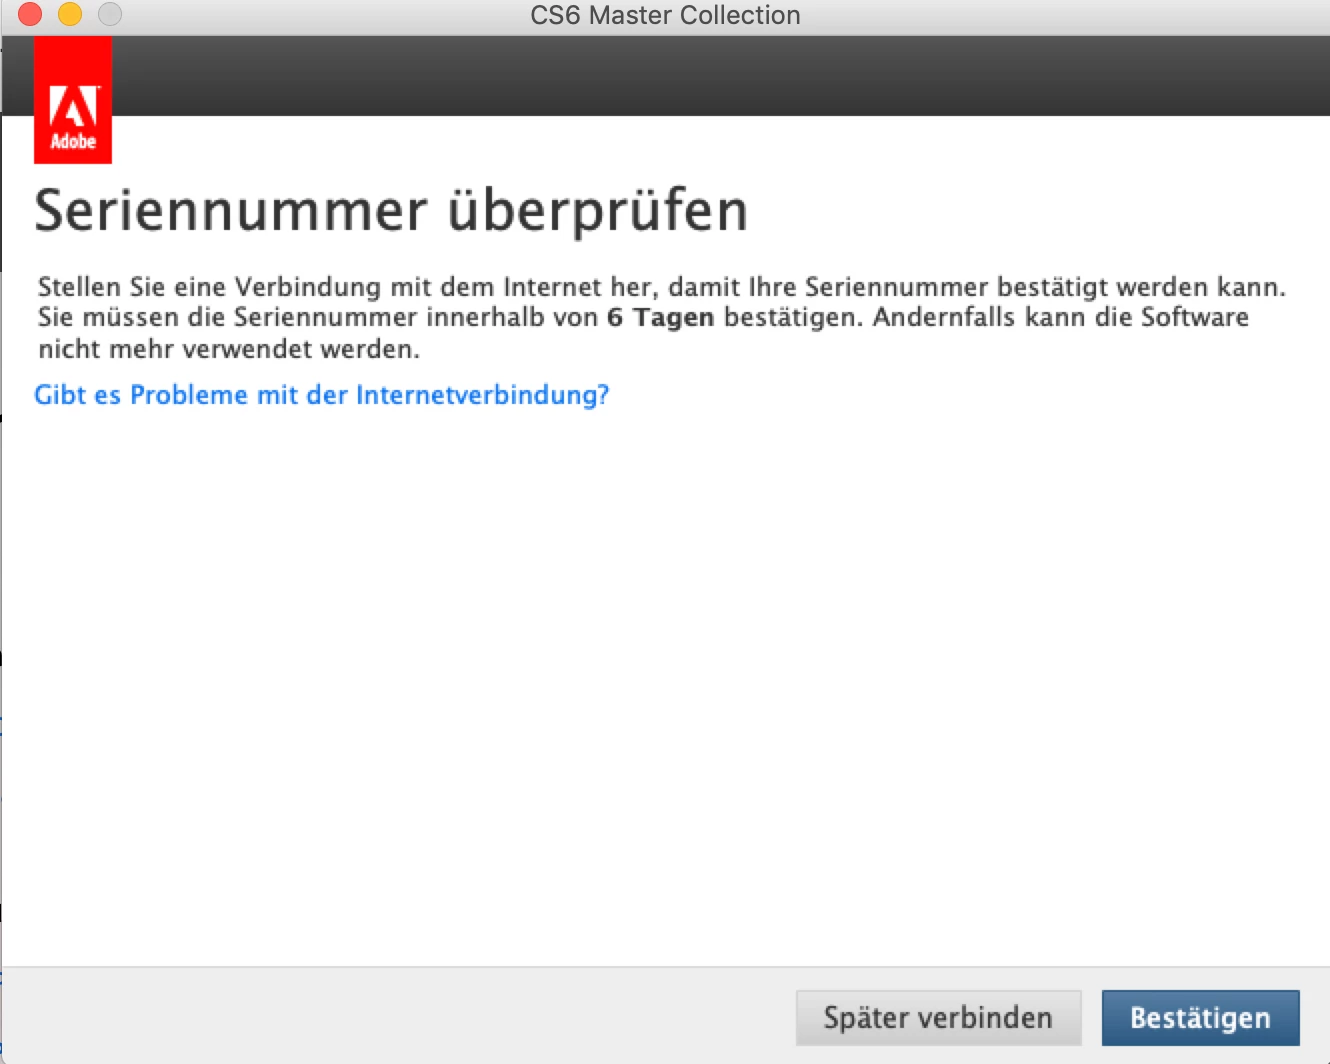Click the Bestätigen button
The width and height of the screenshot is (1330, 1064).
pos(1200,1018)
